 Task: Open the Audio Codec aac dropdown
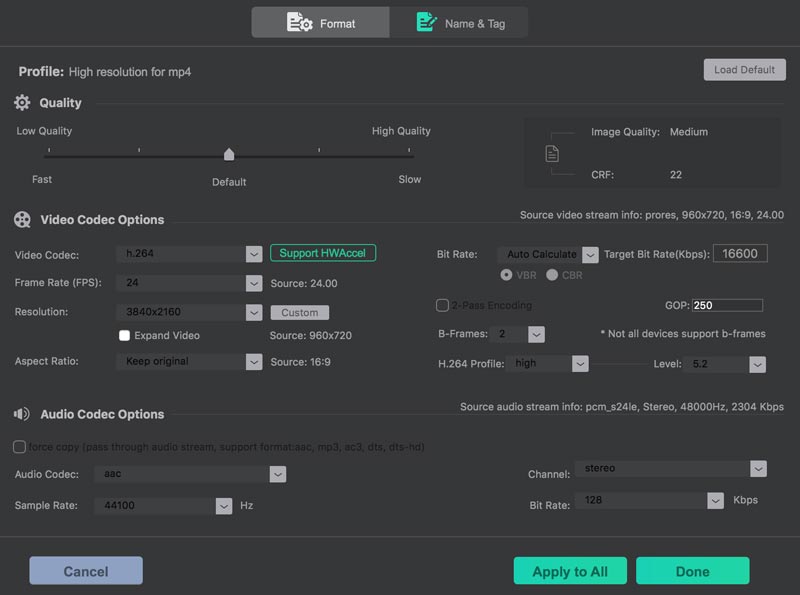click(190, 474)
